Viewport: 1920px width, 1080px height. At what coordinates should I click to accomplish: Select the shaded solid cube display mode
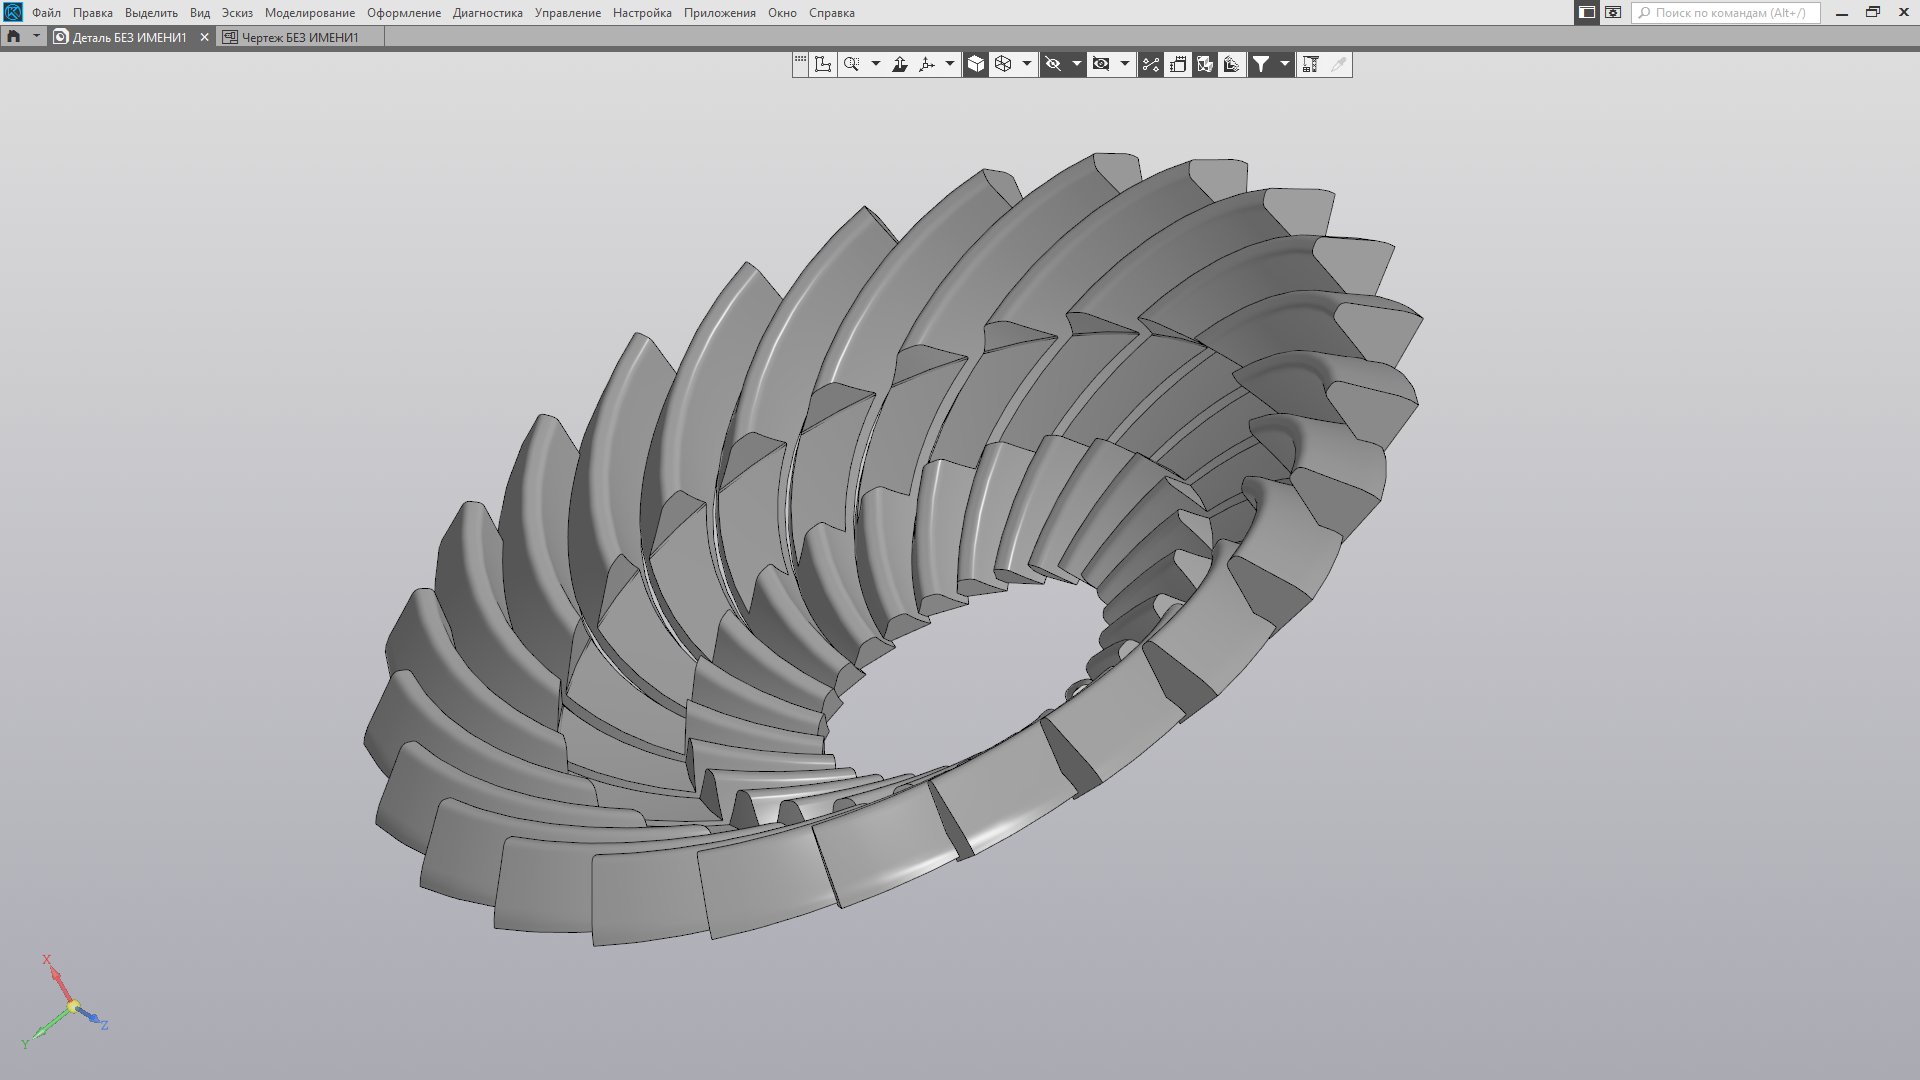976,64
